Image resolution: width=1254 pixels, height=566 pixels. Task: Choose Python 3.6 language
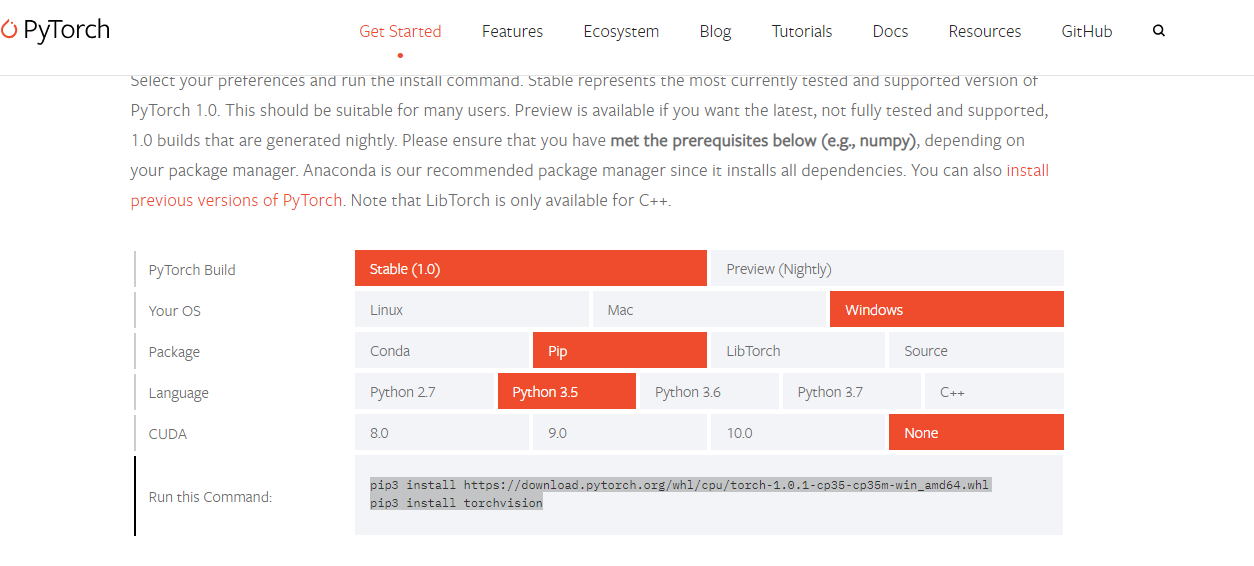coord(709,391)
